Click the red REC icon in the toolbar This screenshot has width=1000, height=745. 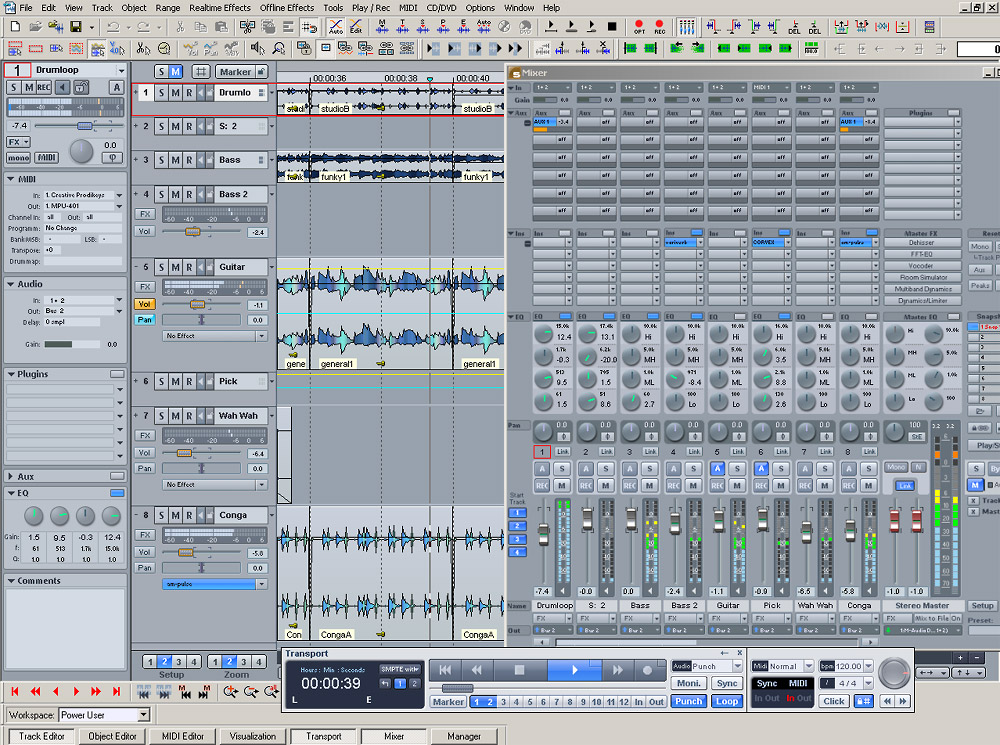[659, 27]
